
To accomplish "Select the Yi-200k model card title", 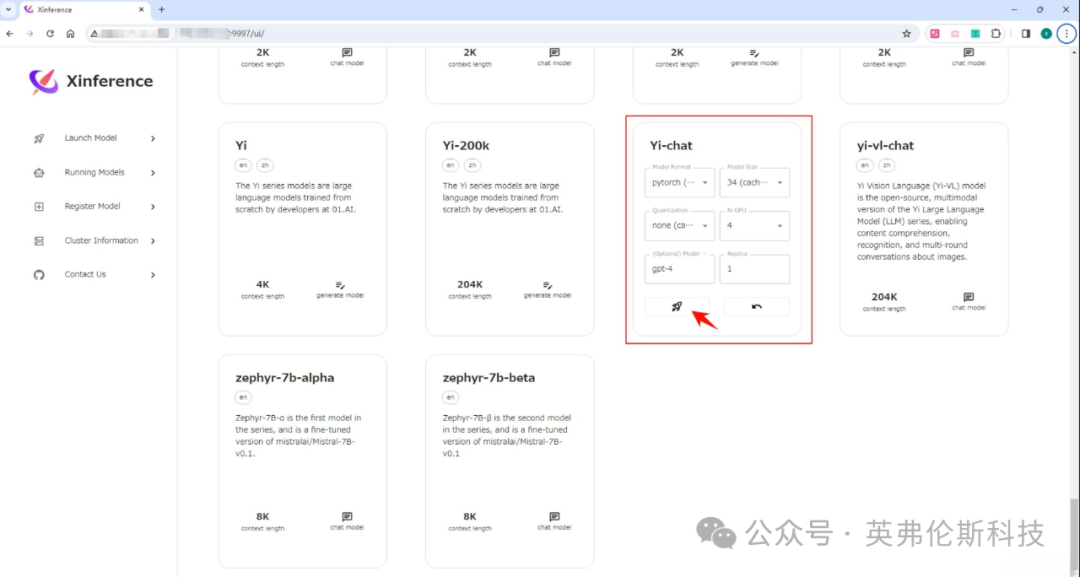I will (466, 145).
